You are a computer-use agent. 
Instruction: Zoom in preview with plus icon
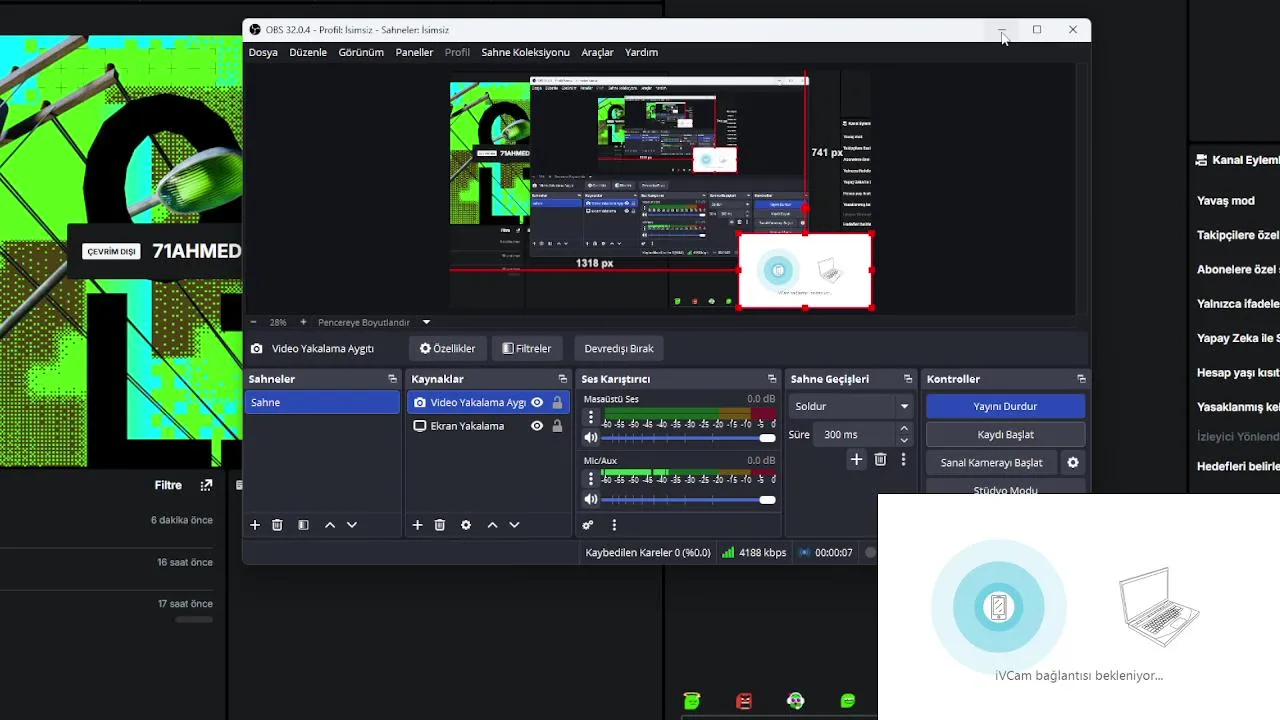(x=303, y=322)
